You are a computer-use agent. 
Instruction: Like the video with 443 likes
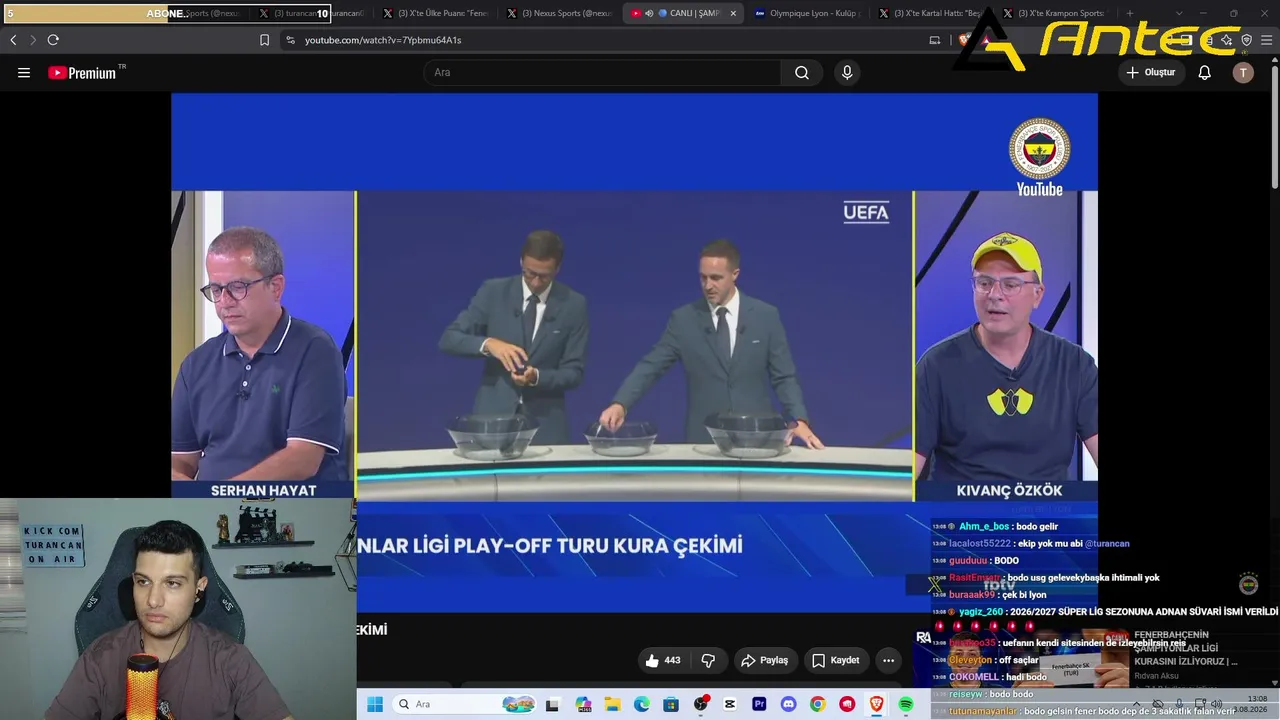663,660
